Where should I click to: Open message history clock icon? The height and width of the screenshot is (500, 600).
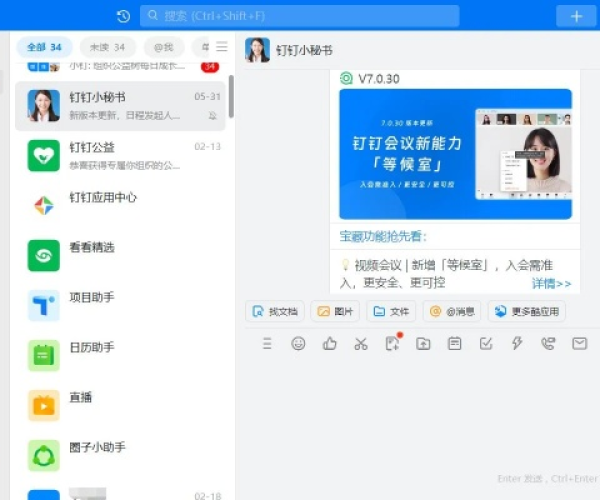pos(123,16)
